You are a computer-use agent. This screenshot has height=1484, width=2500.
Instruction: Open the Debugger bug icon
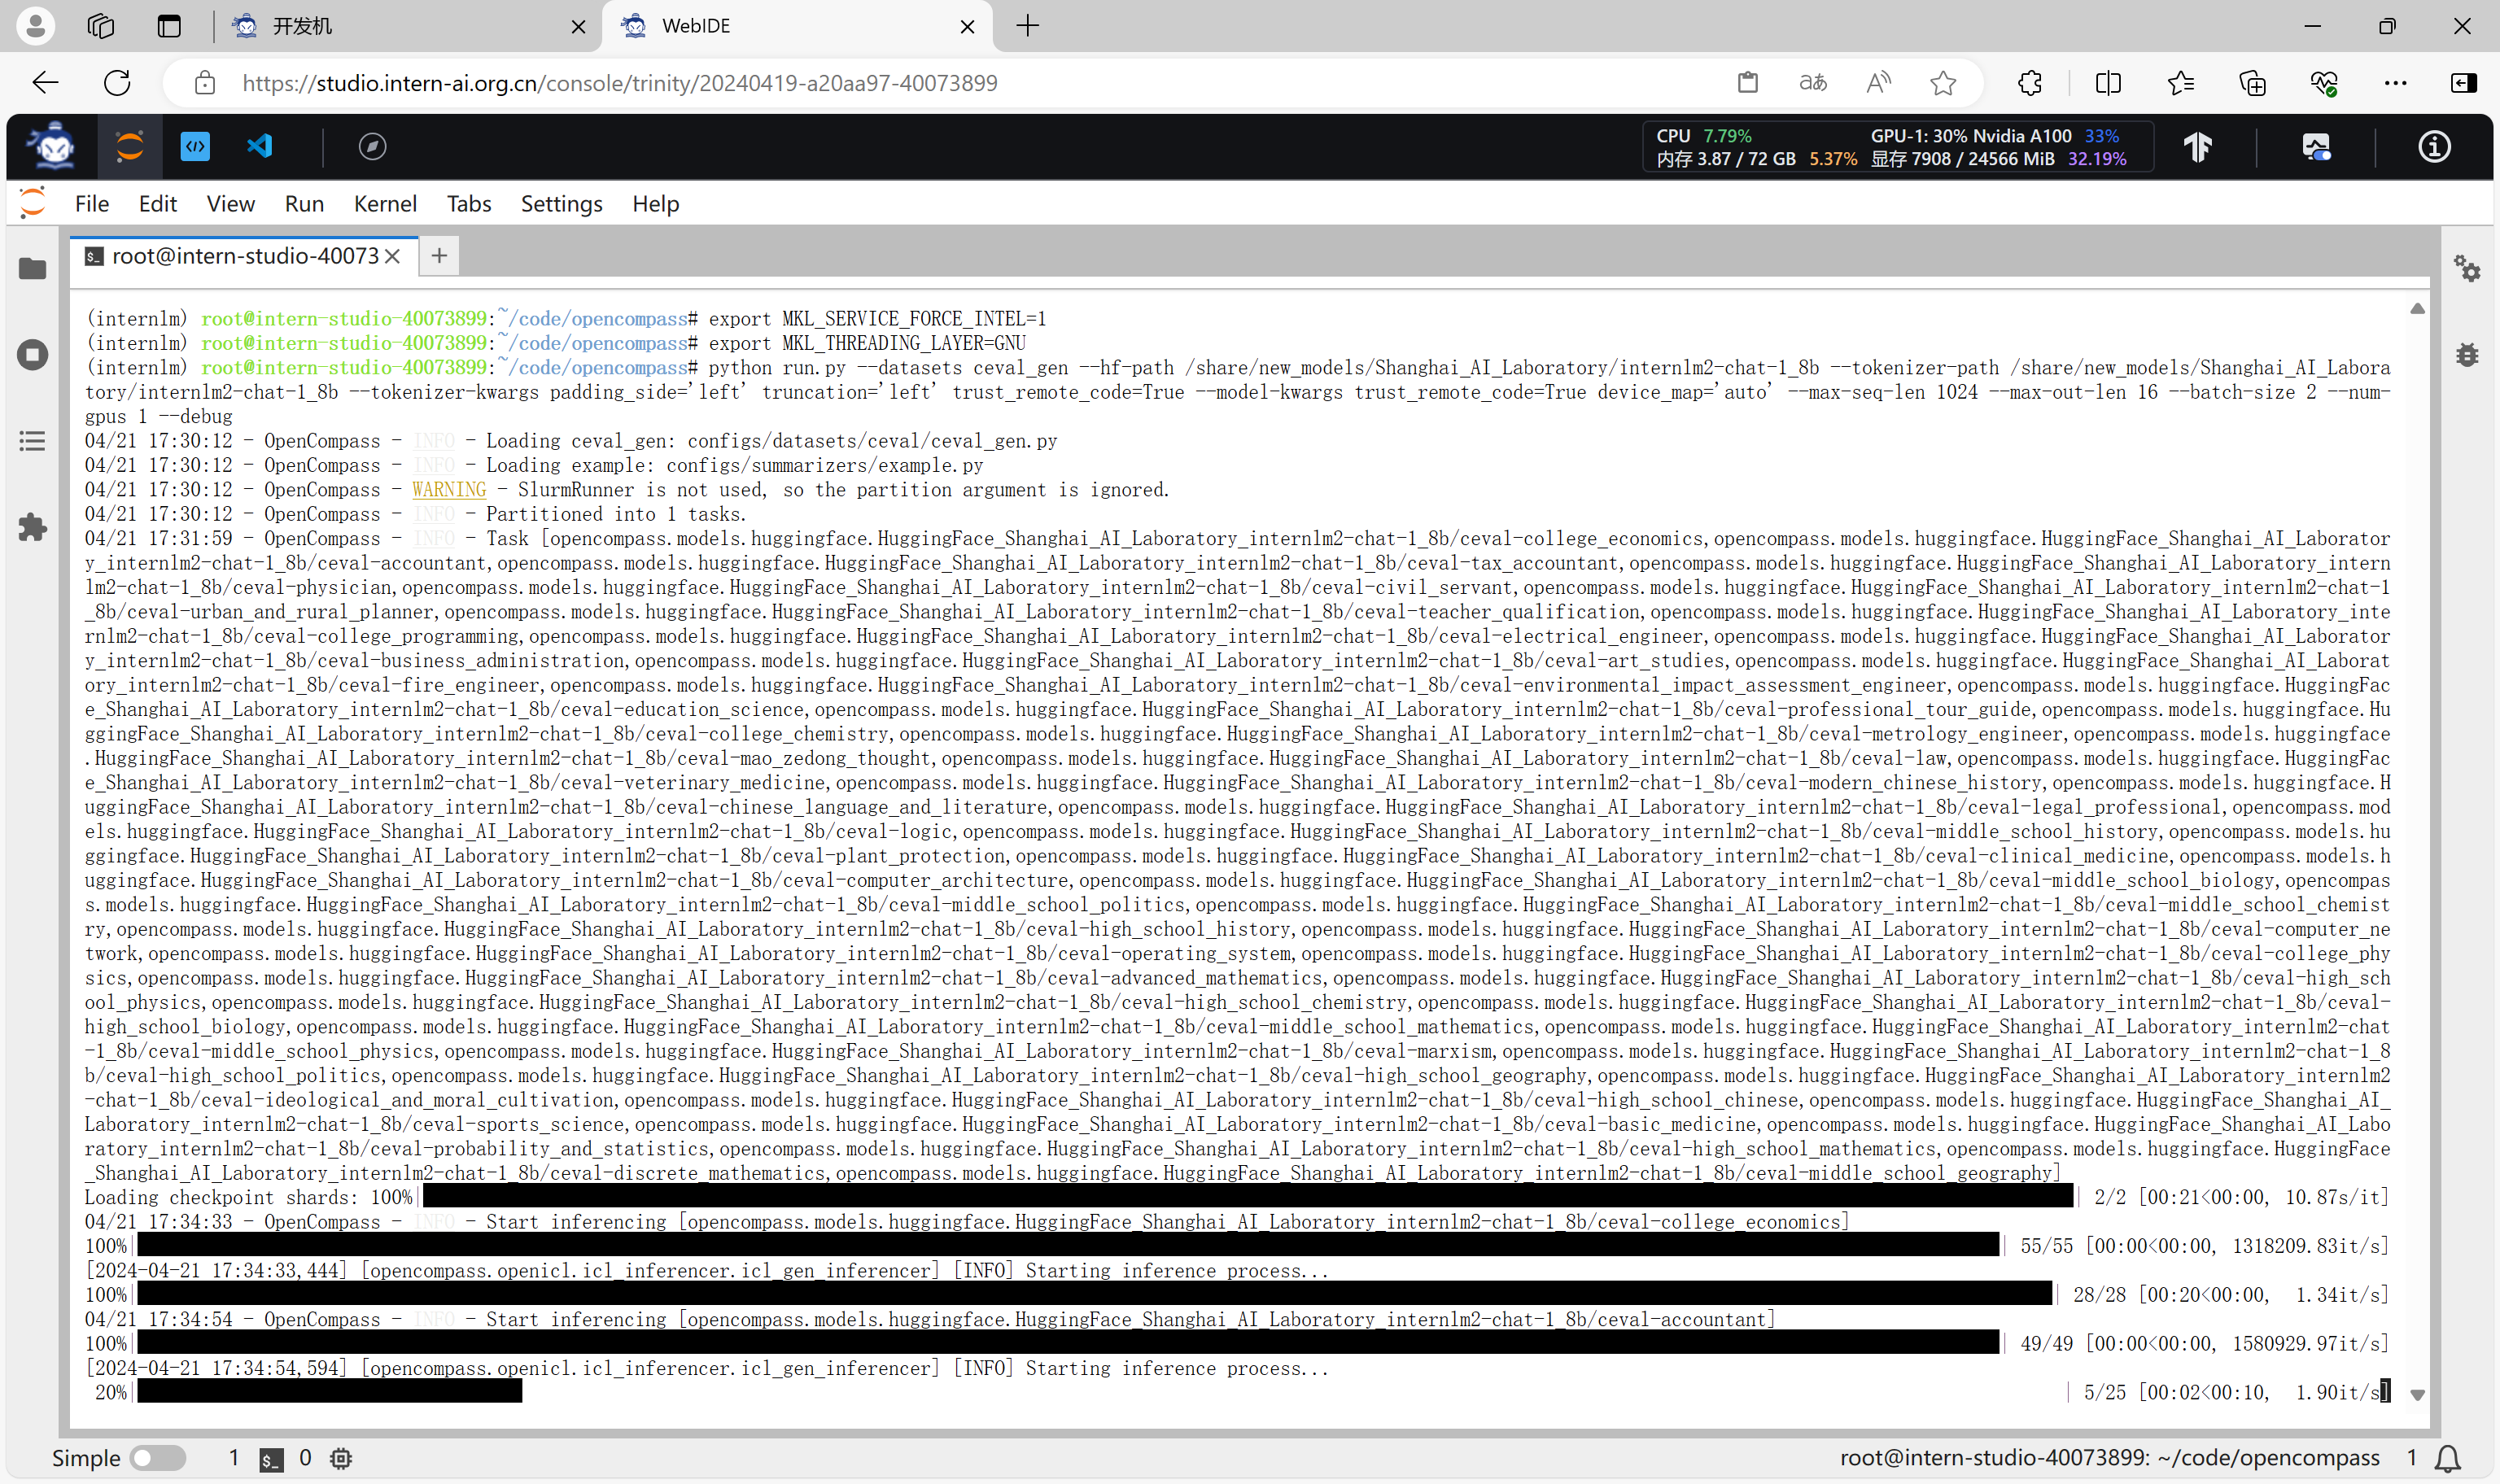tap(2467, 355)
